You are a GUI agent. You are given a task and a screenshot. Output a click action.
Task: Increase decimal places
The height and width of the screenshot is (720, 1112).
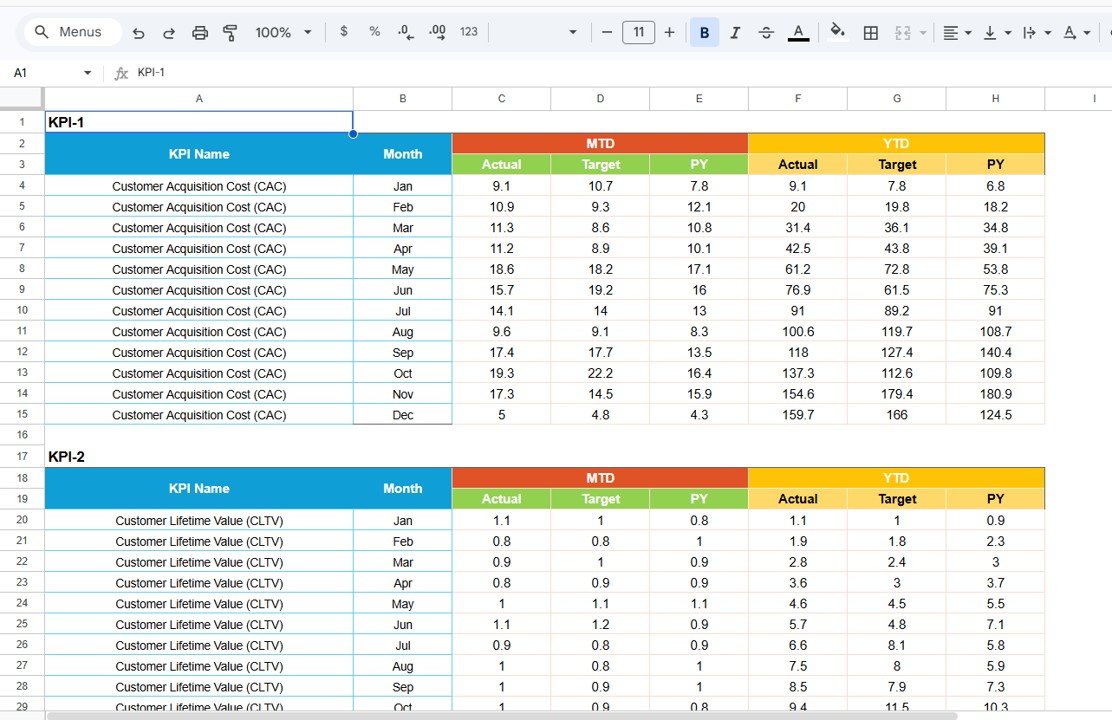click(x=437, y=31)
